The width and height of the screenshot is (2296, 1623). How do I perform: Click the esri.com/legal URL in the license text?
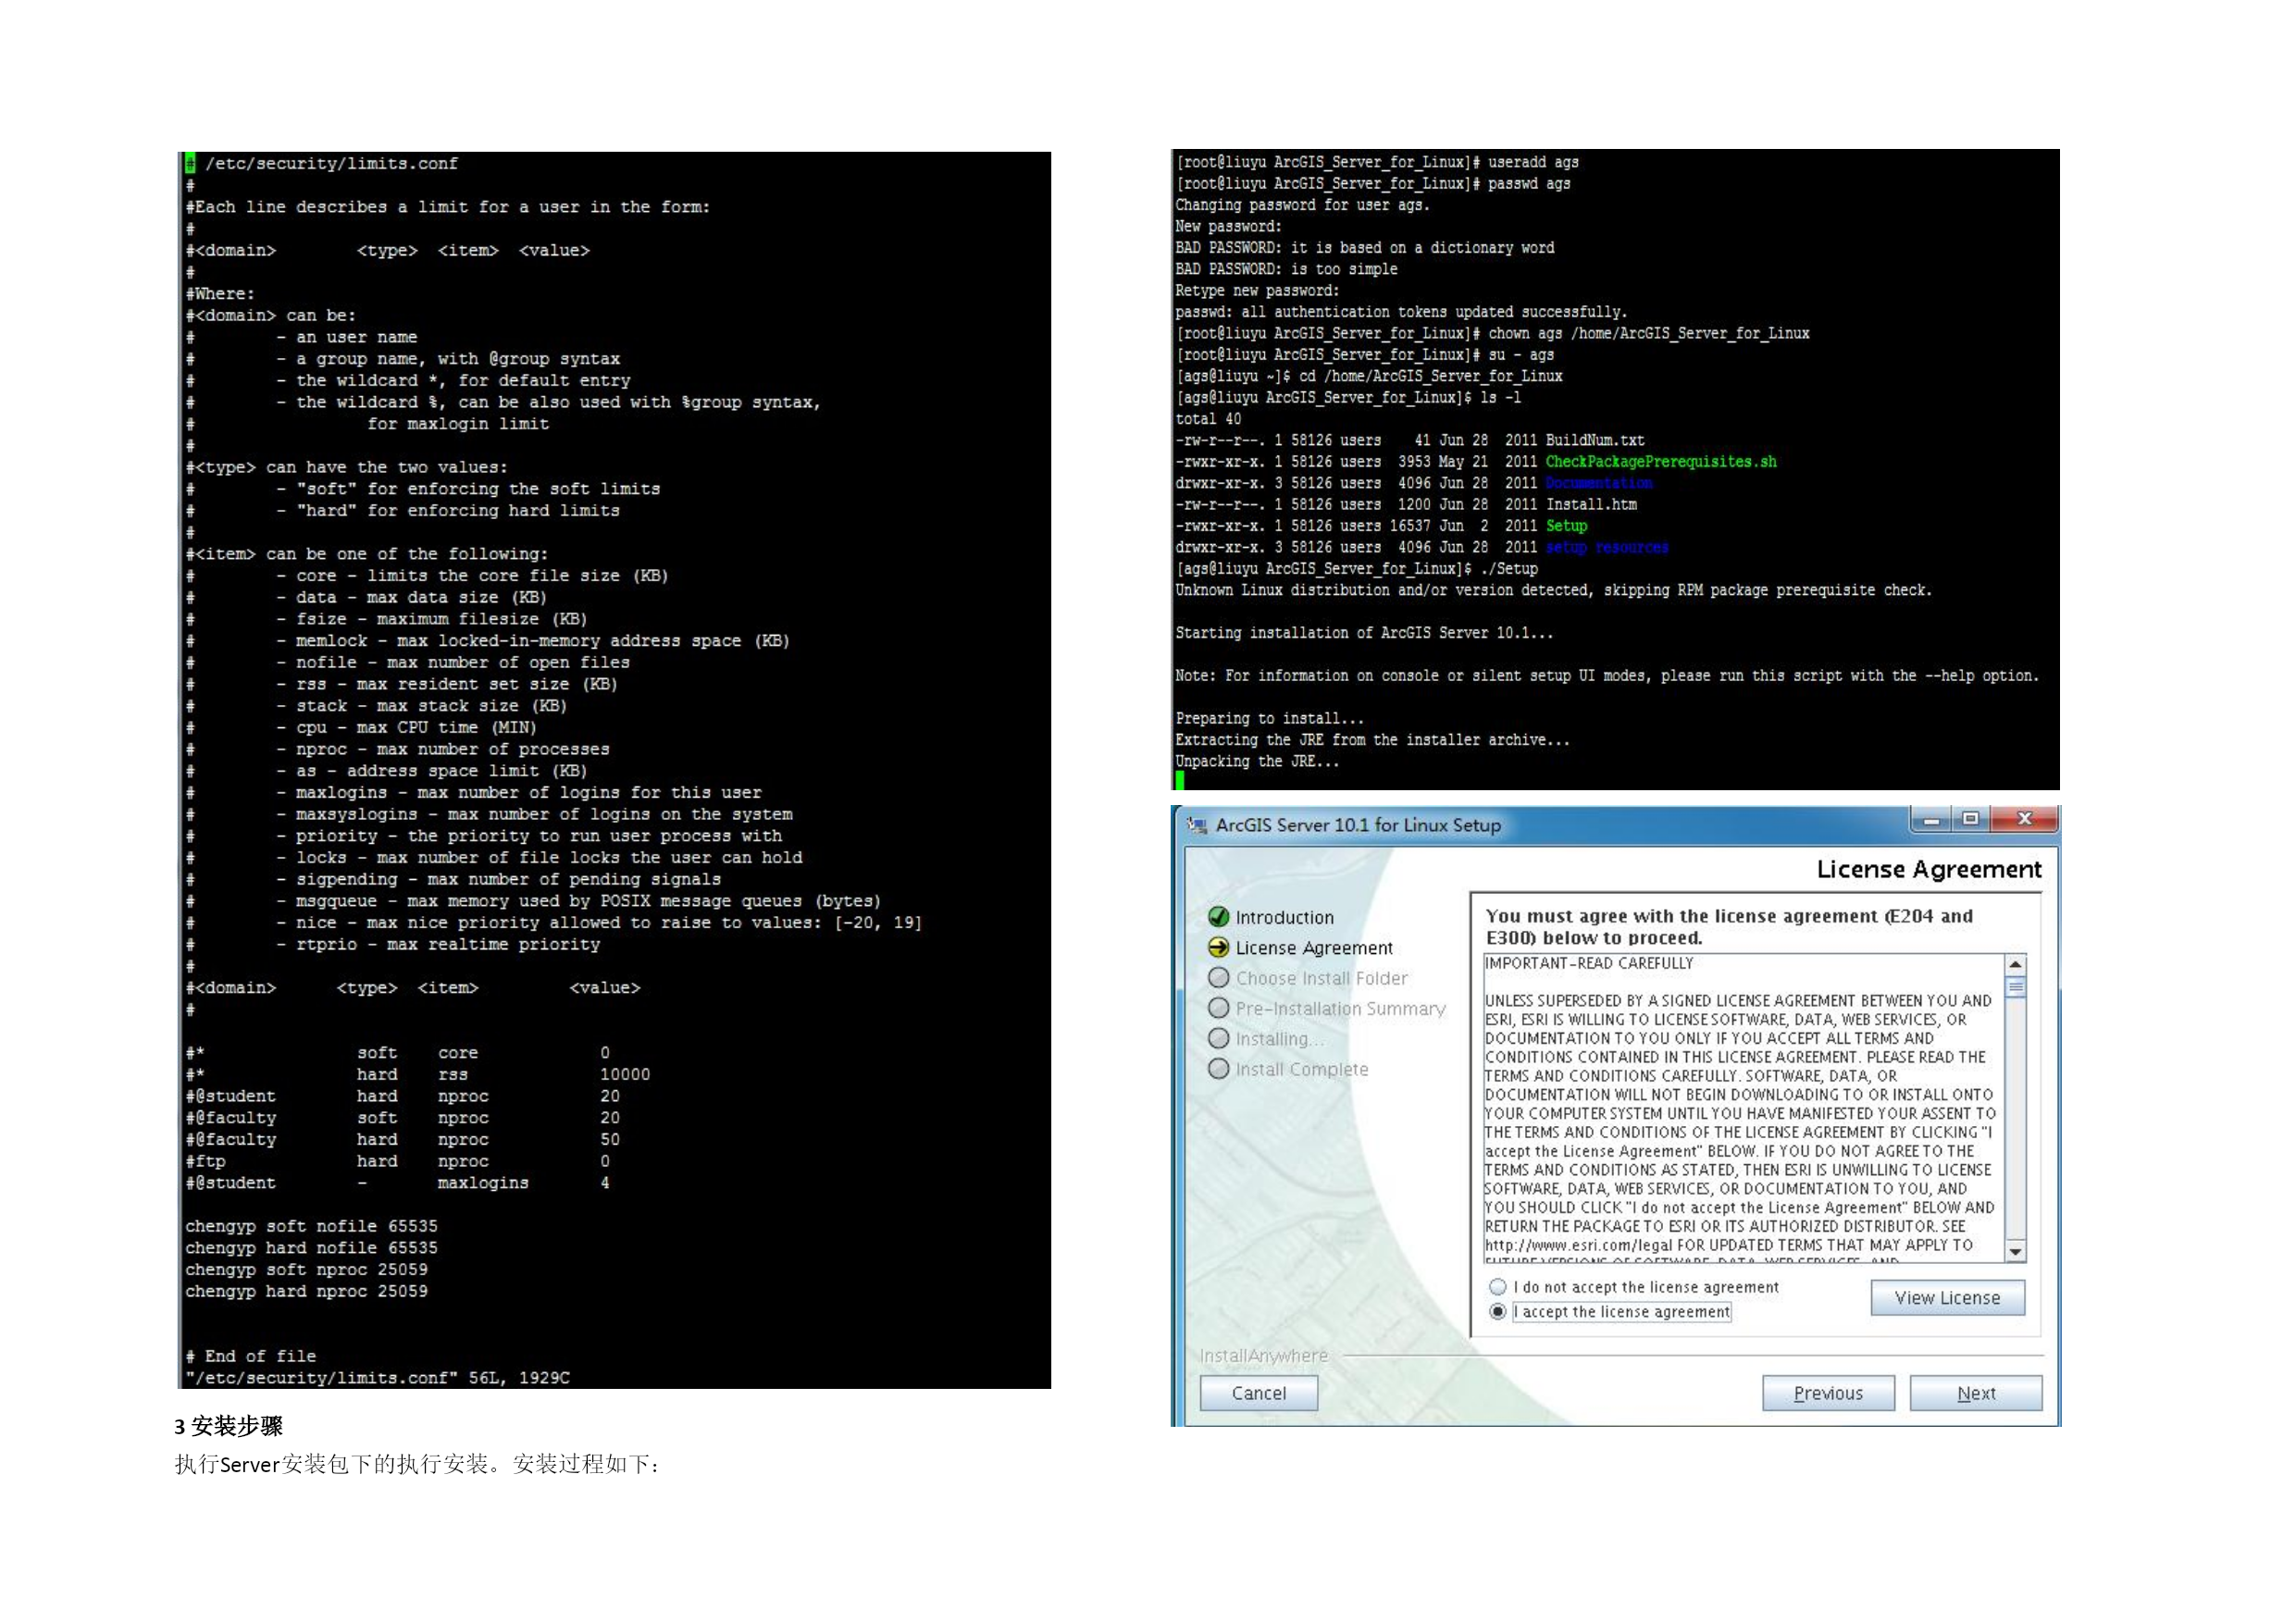point(1578,1246)
